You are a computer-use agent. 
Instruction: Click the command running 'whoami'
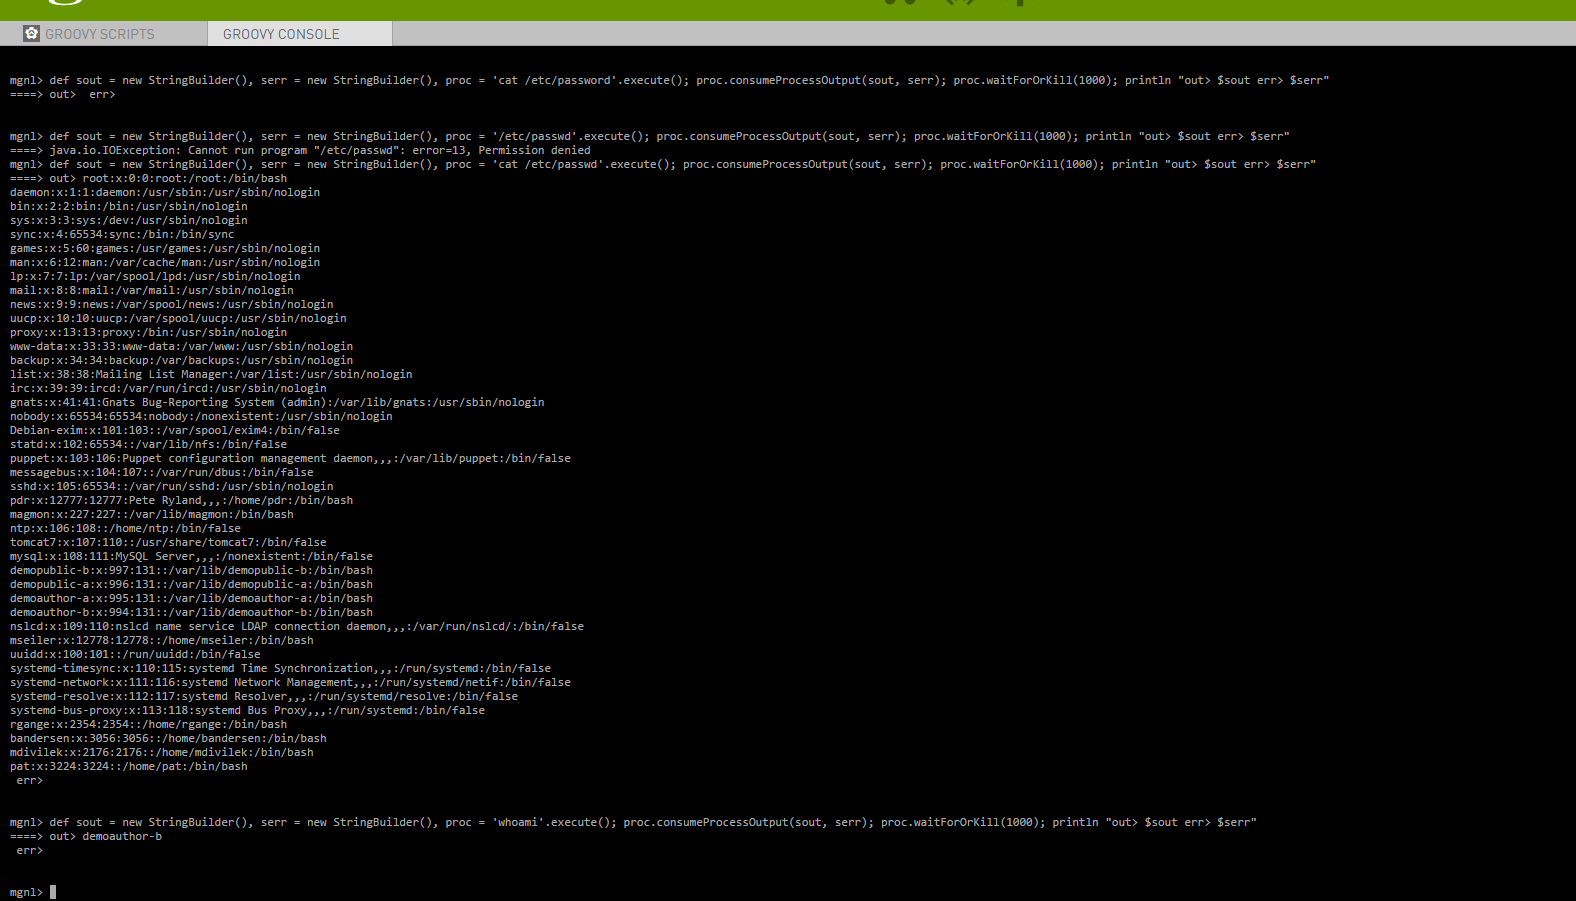[x=633, y=822]
